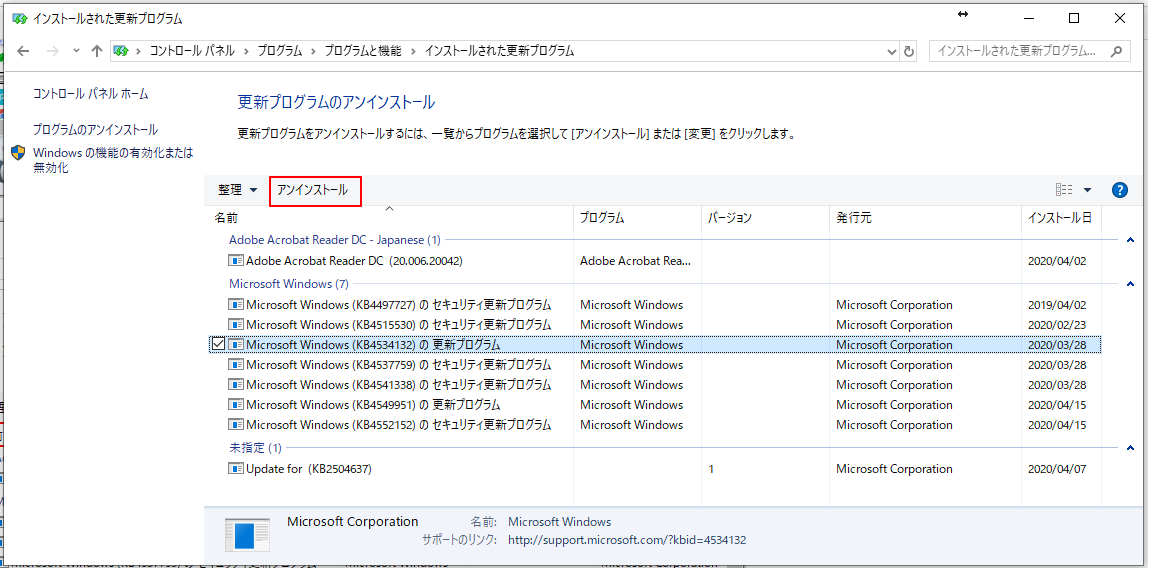Uncheck the KB4534132 row checkbox
This screenshot has height=570, width=1149.
pos(218,344)
